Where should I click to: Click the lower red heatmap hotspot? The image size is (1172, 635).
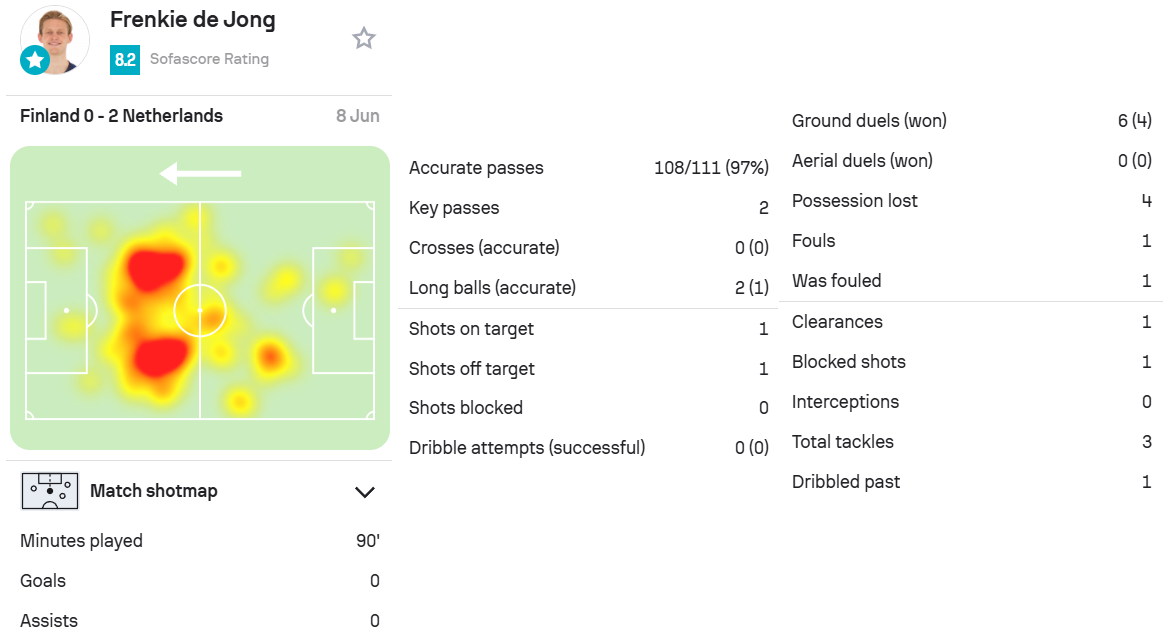pyautogui.click(x=160, y=356)
